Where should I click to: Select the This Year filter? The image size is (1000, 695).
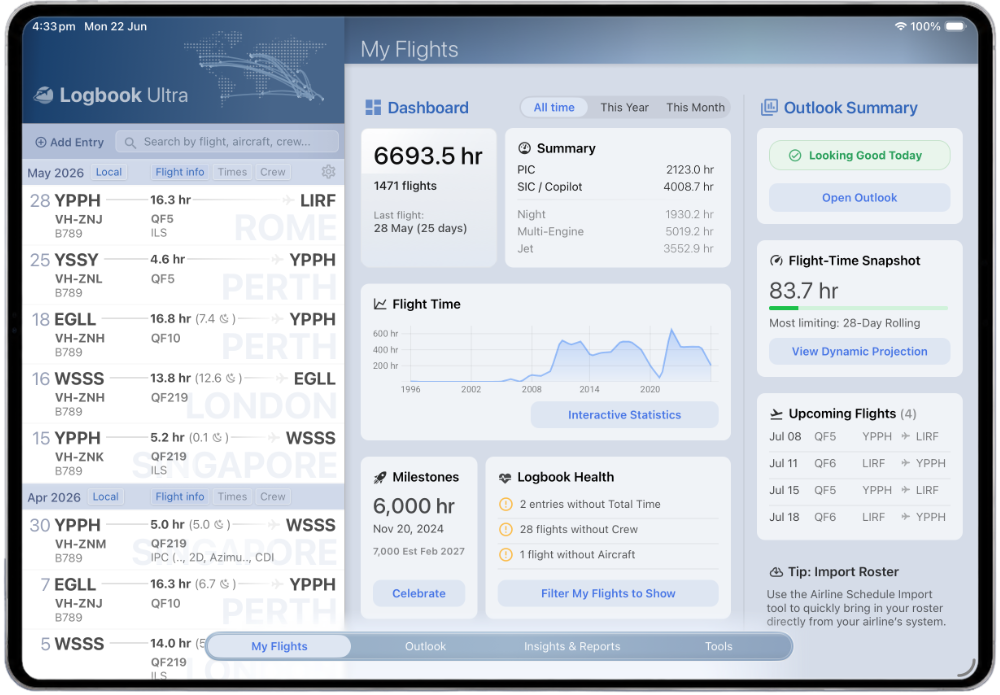[624, 107]
